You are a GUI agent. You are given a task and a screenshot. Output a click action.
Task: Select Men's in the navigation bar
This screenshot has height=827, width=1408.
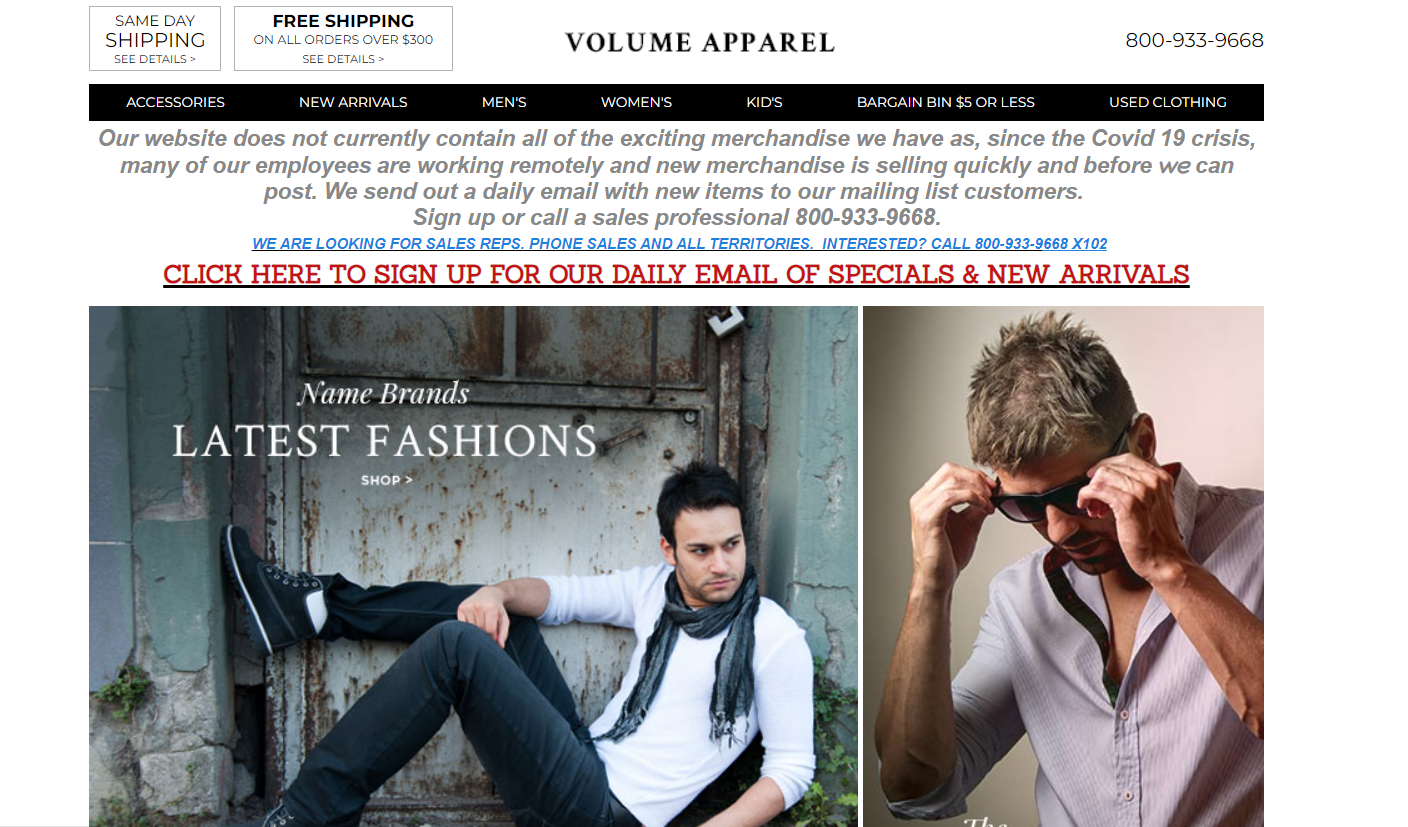click(504, 102)
